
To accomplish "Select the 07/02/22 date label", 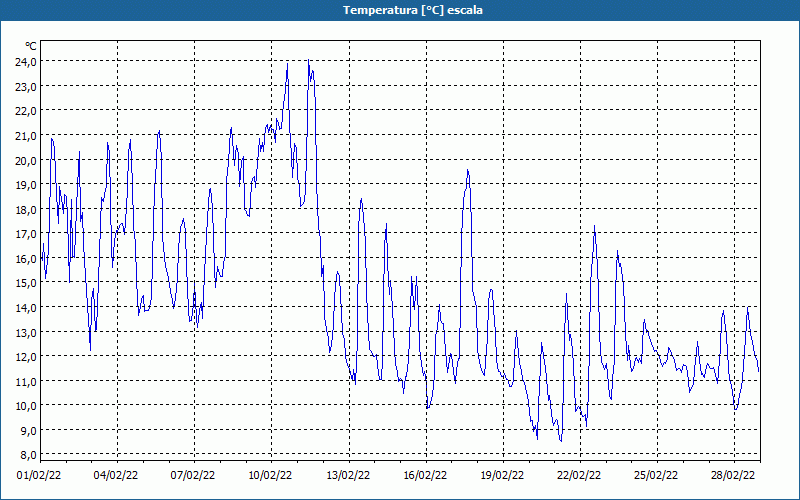I will point(193,475).
